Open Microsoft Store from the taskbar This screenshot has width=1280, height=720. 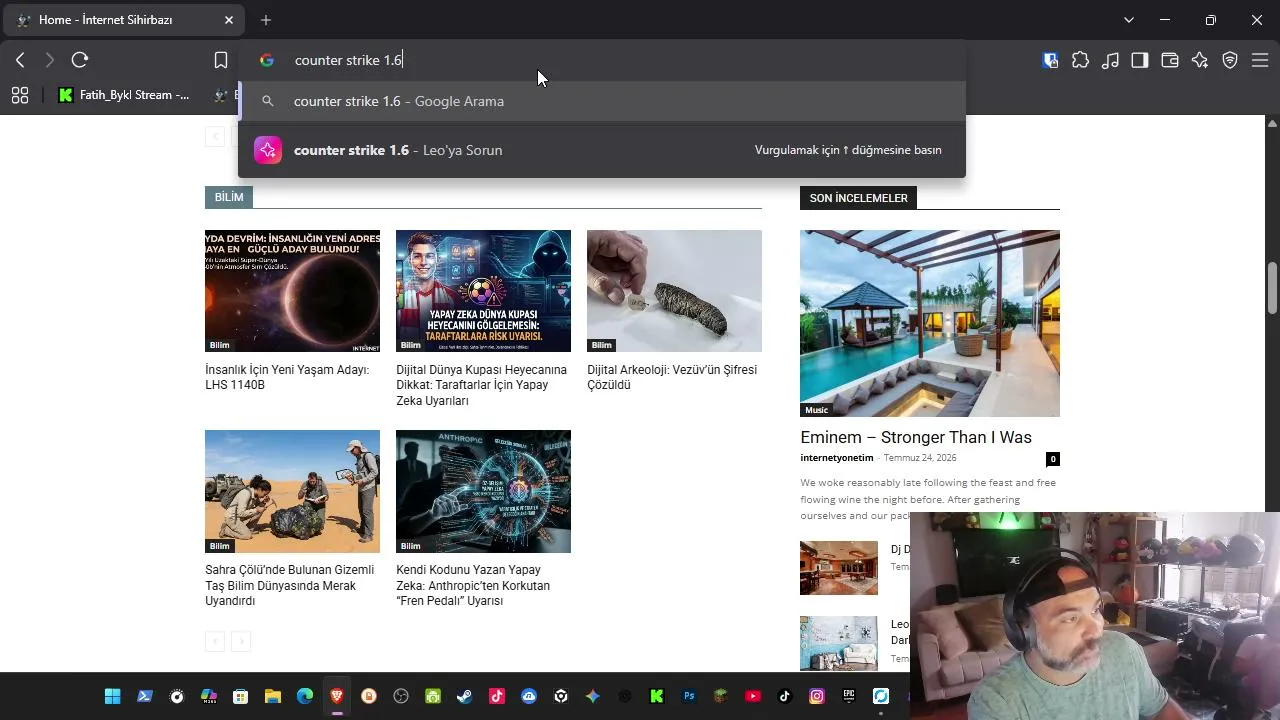pyautogui.click(x=241, y=696)
